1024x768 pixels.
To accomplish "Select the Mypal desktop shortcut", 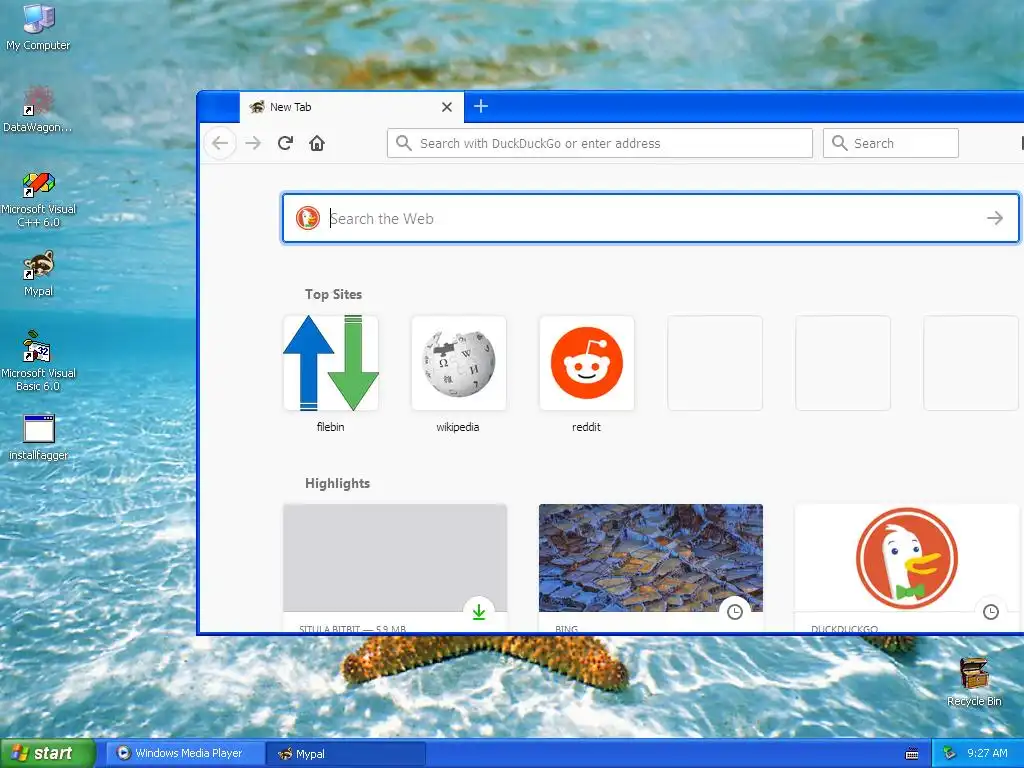I will pyautogui.click(x=39, y=274).
